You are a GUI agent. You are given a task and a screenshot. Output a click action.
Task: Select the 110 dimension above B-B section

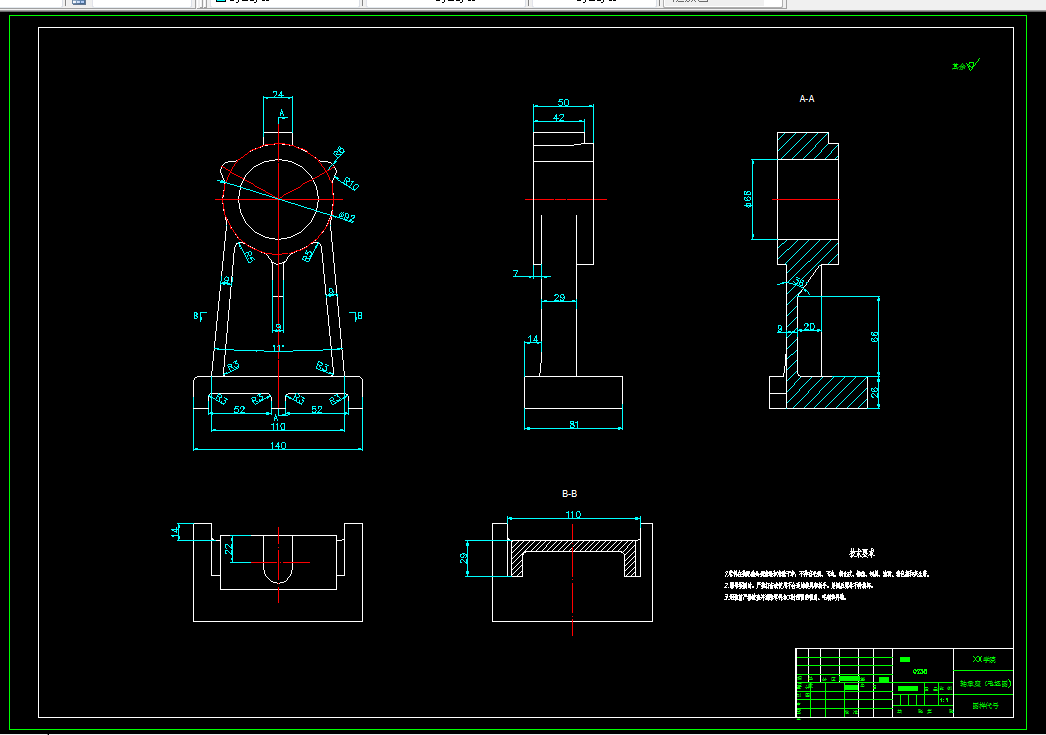(573, 514)
